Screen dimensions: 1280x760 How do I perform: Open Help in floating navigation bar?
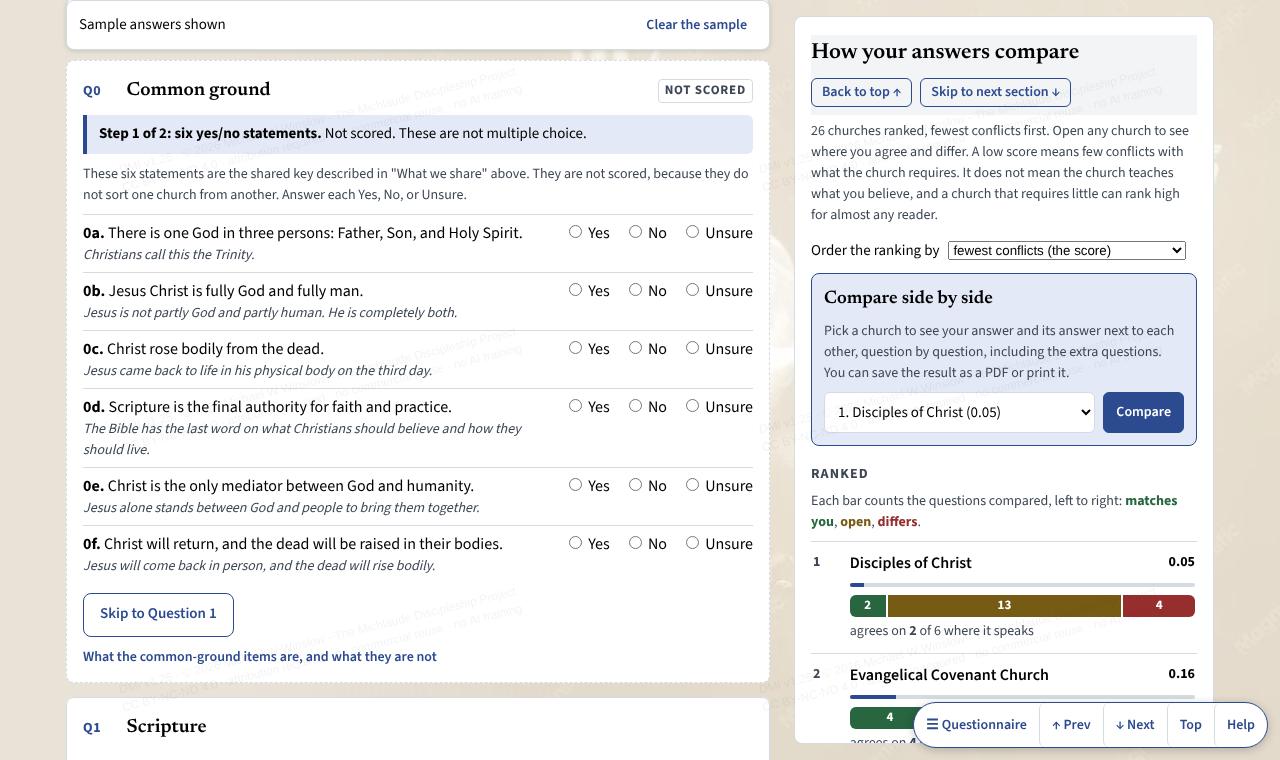1240,725
